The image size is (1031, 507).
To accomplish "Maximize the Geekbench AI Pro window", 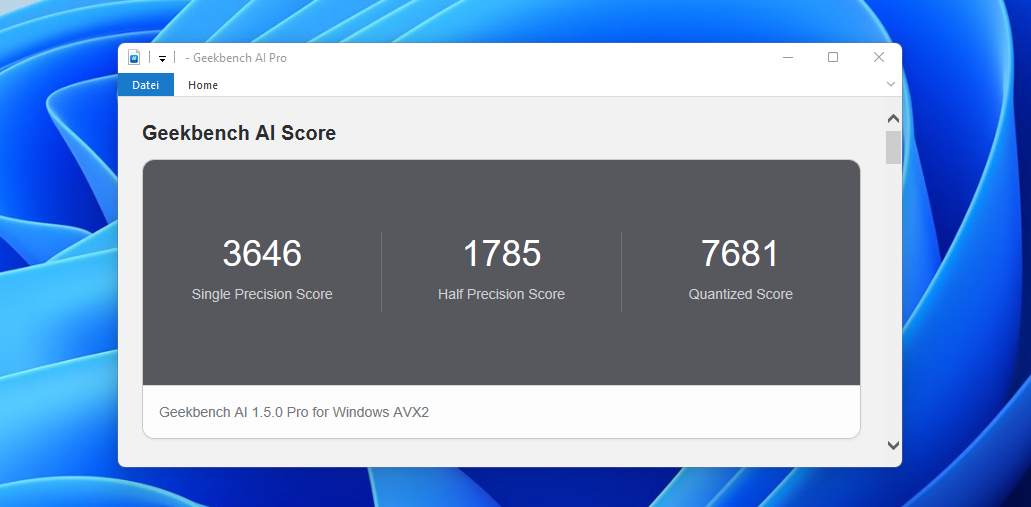I will coord(832,57).
